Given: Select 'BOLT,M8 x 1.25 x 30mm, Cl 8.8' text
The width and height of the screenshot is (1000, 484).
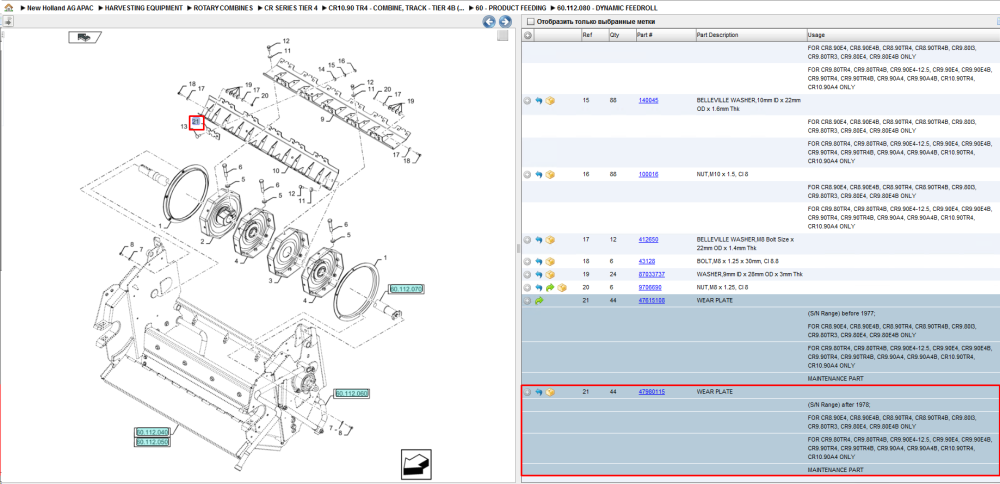Looking at the screenshot, I should click(x=737, y=261).
